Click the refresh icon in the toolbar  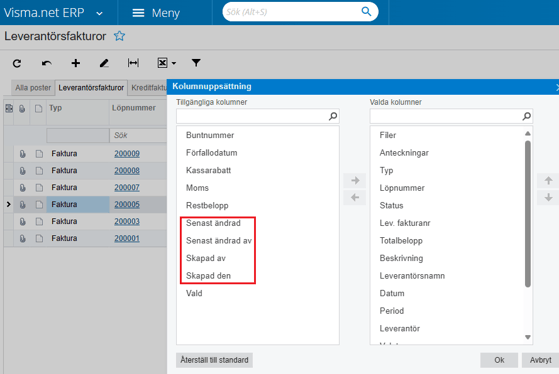coord(17,63)
